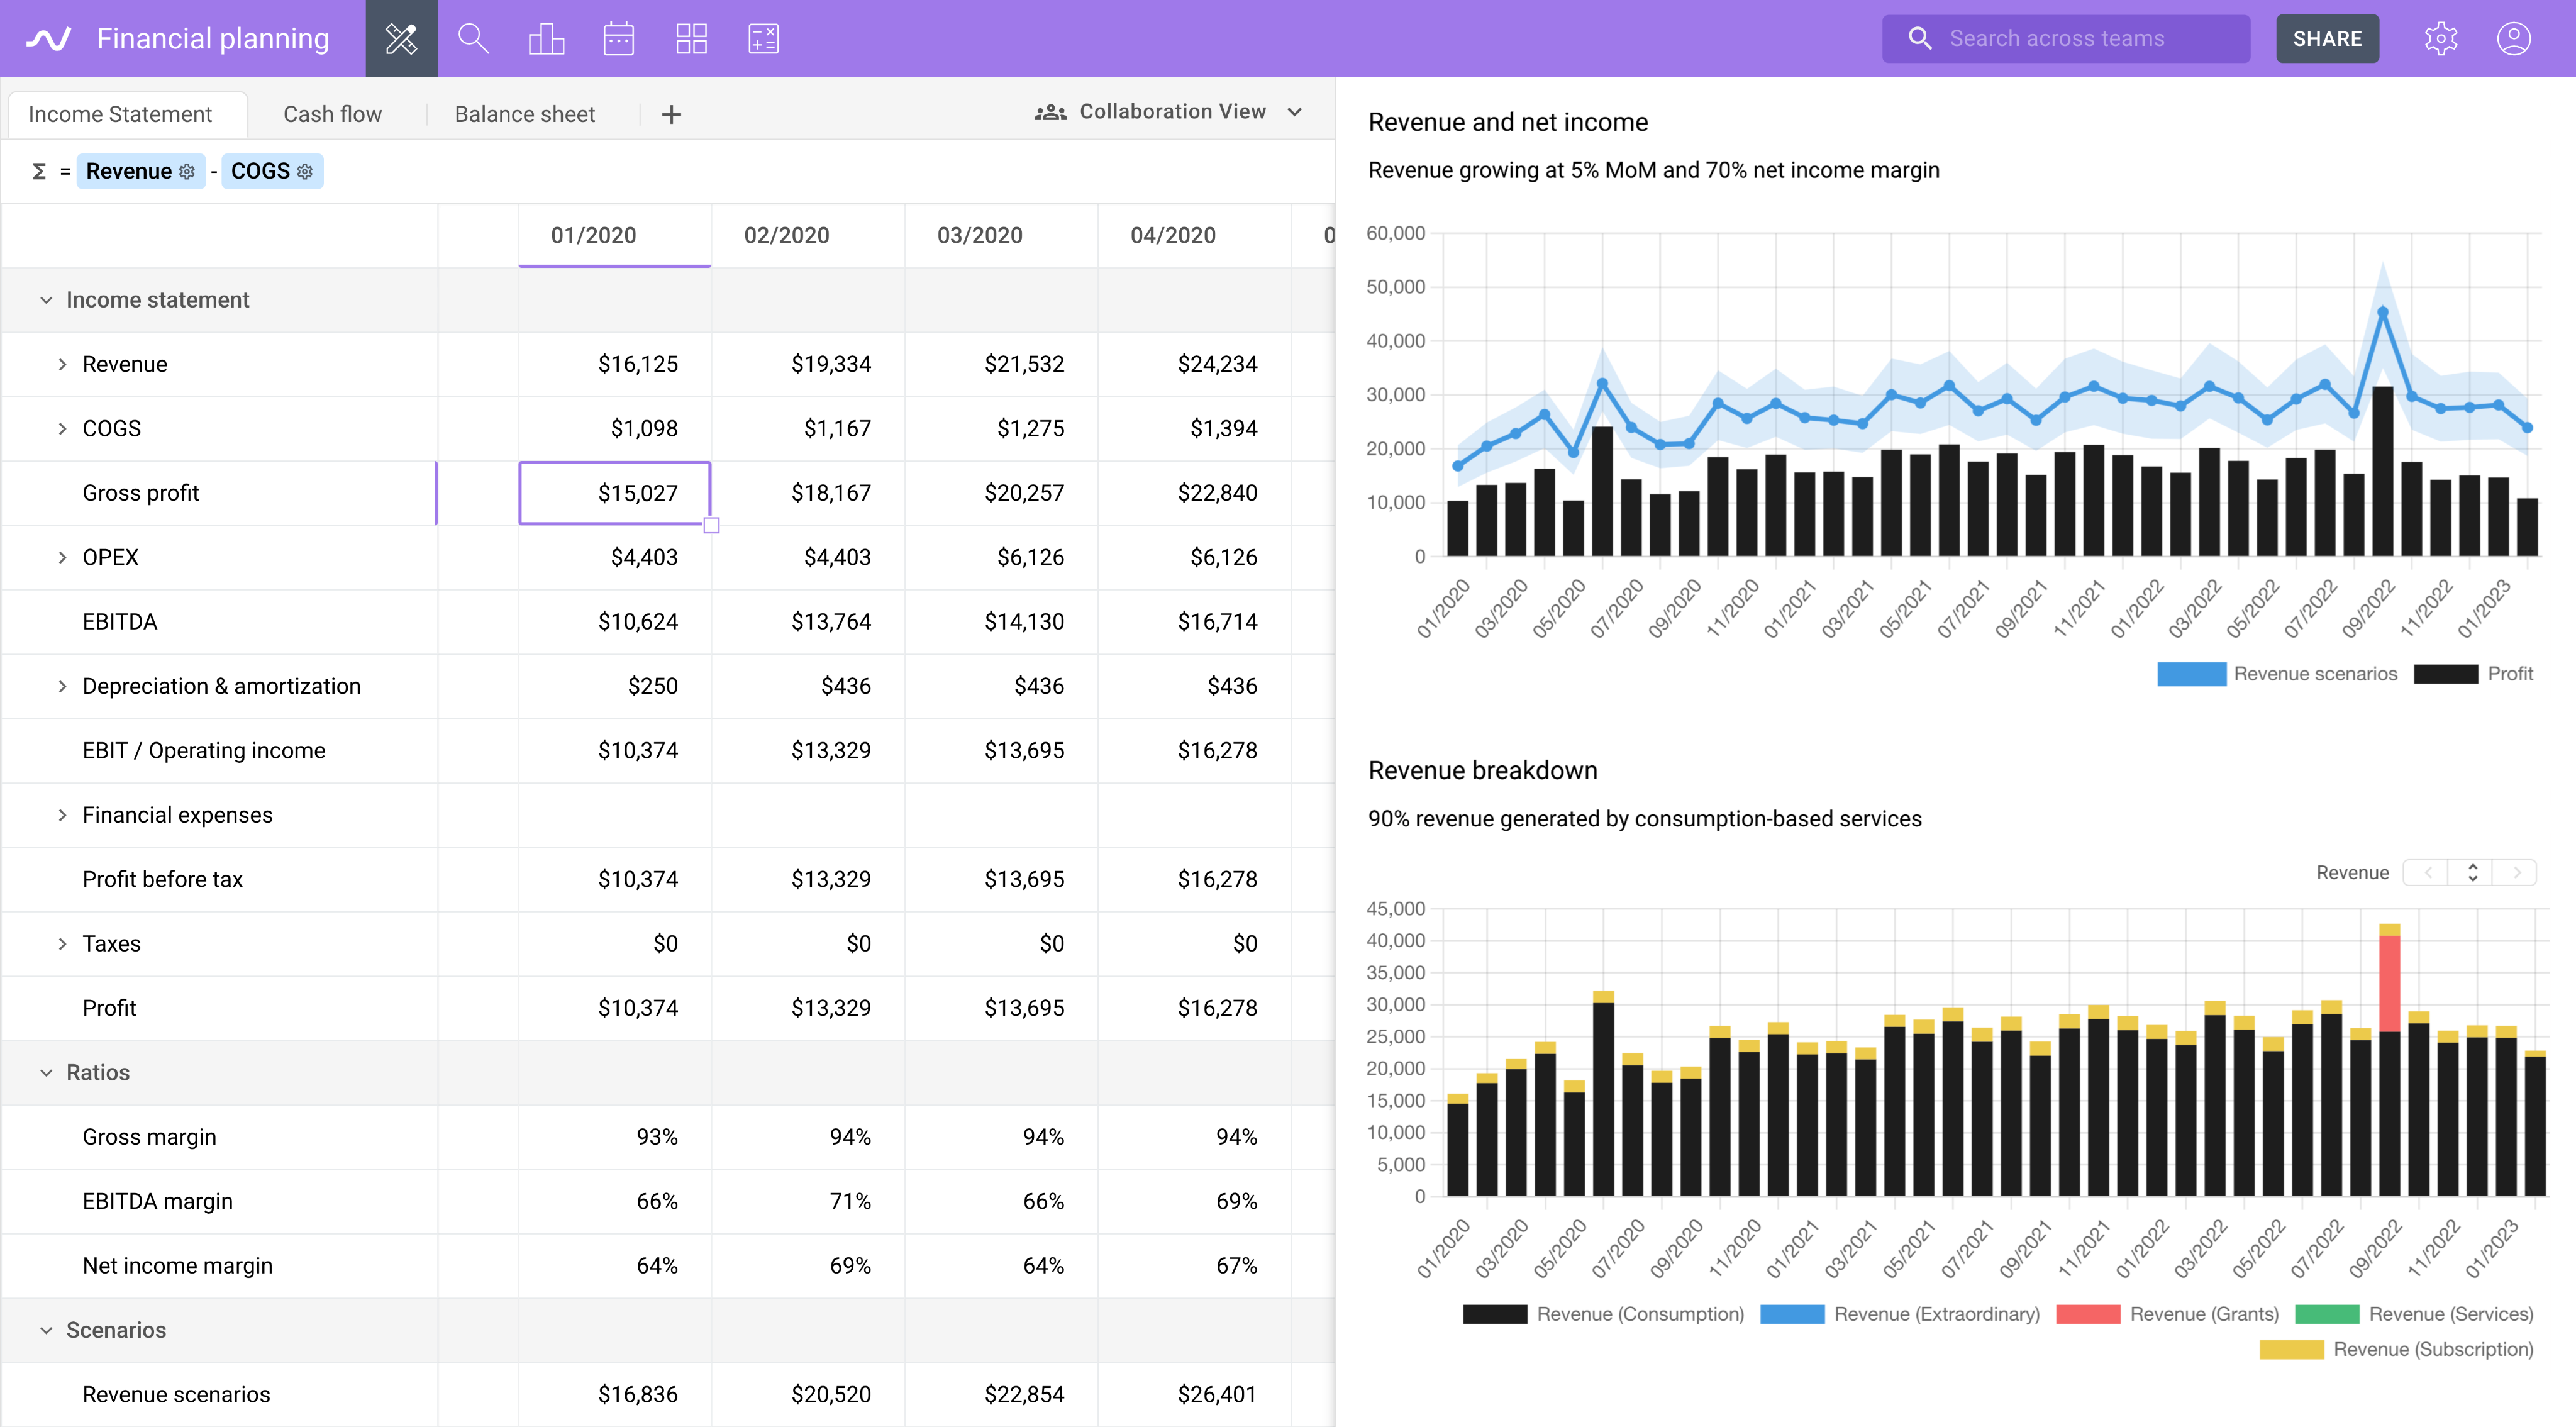Click the gear on Revenue formula chip
This screenshot has width=2576, height=1427.
tap(187, 172)
